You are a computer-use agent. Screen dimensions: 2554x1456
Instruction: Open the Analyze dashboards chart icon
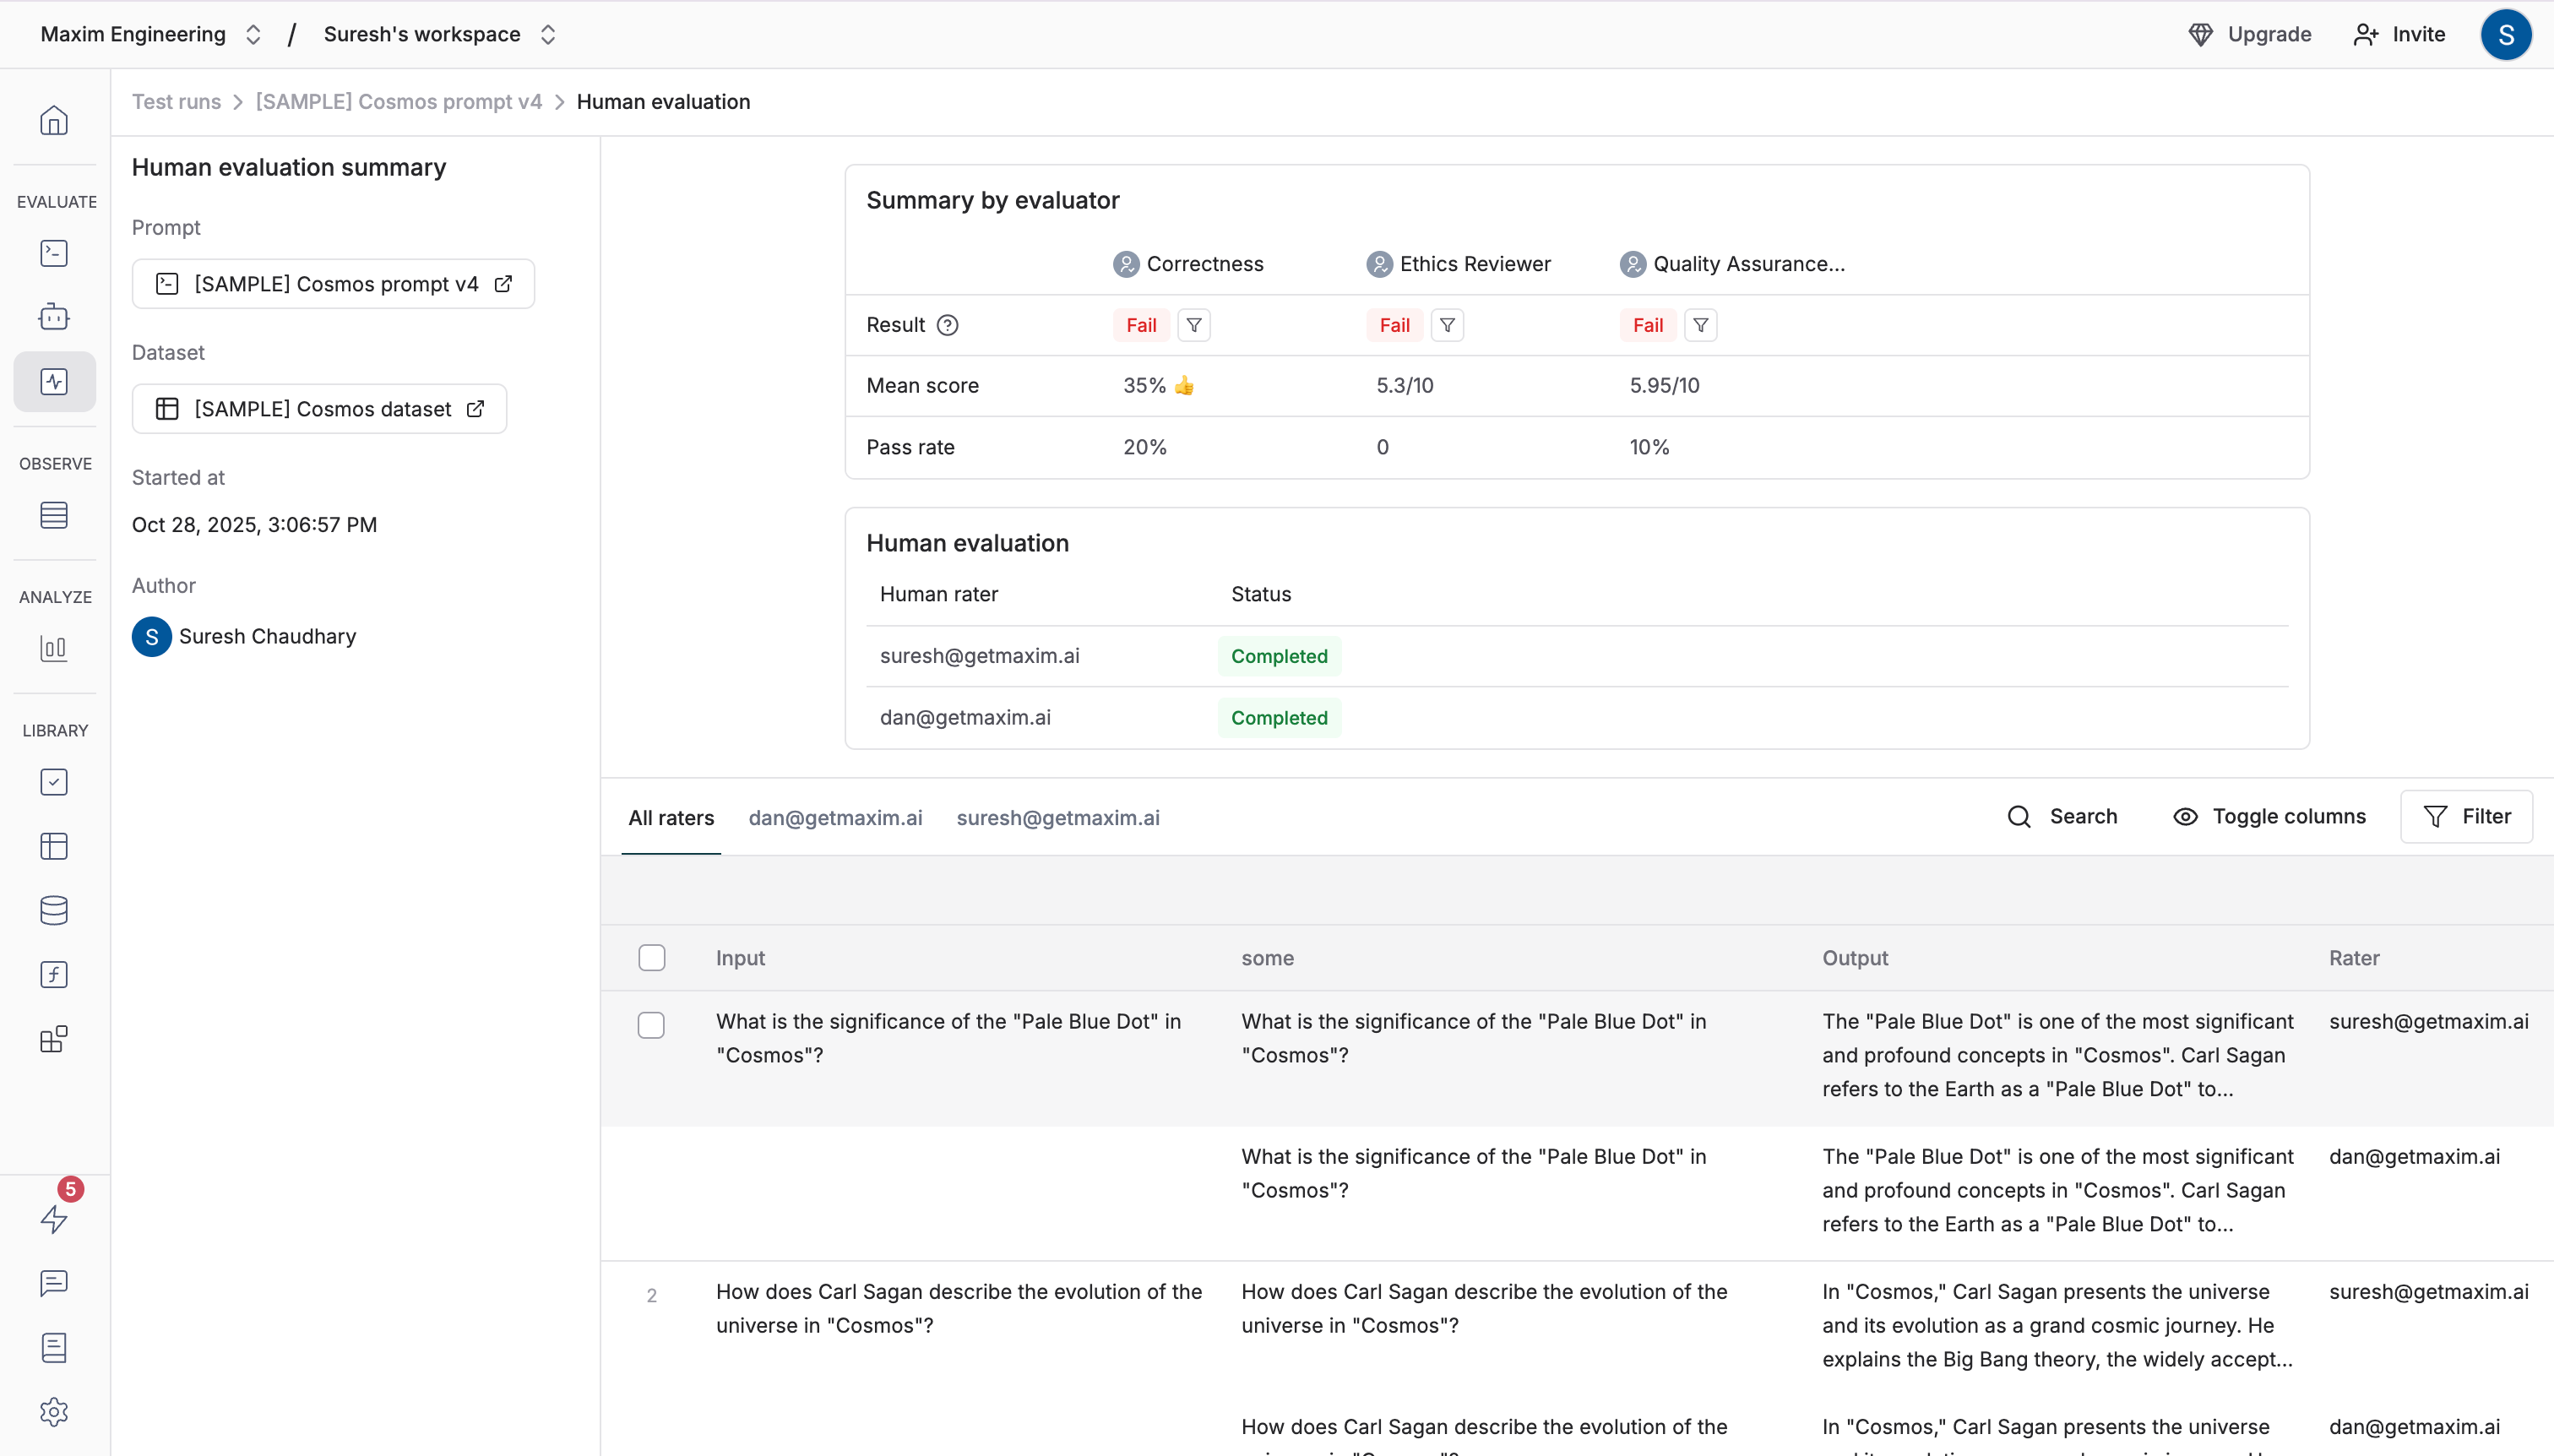pos(54,648)
